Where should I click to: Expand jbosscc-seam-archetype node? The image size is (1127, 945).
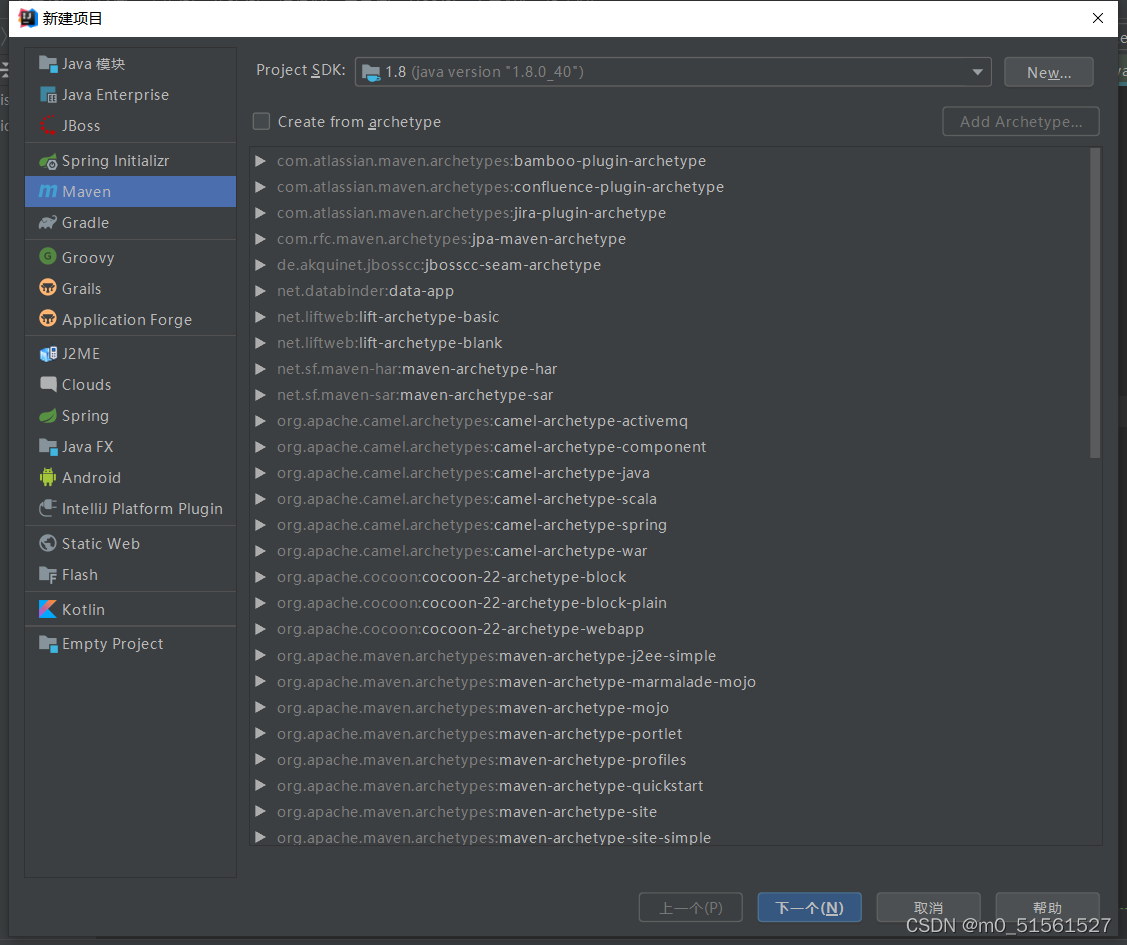[x=260, y=264]
